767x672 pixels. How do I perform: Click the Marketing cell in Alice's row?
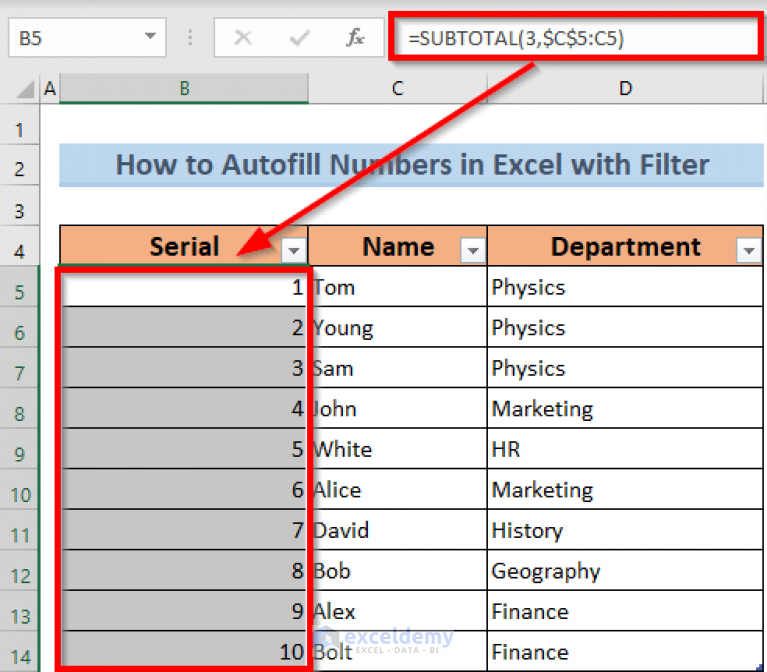[x=625, y=490]
